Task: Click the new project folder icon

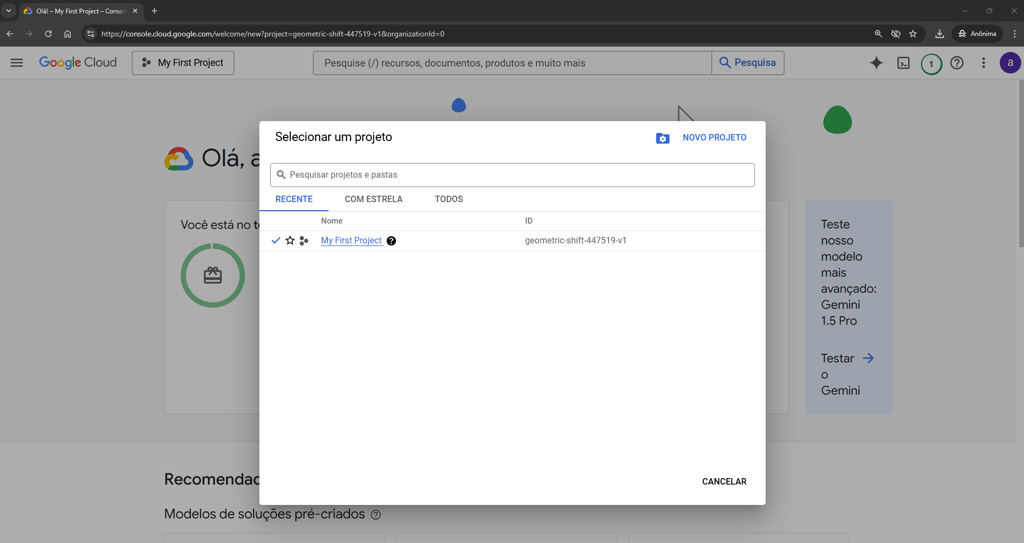Action: pyautogui.click(x=662, y=138)
